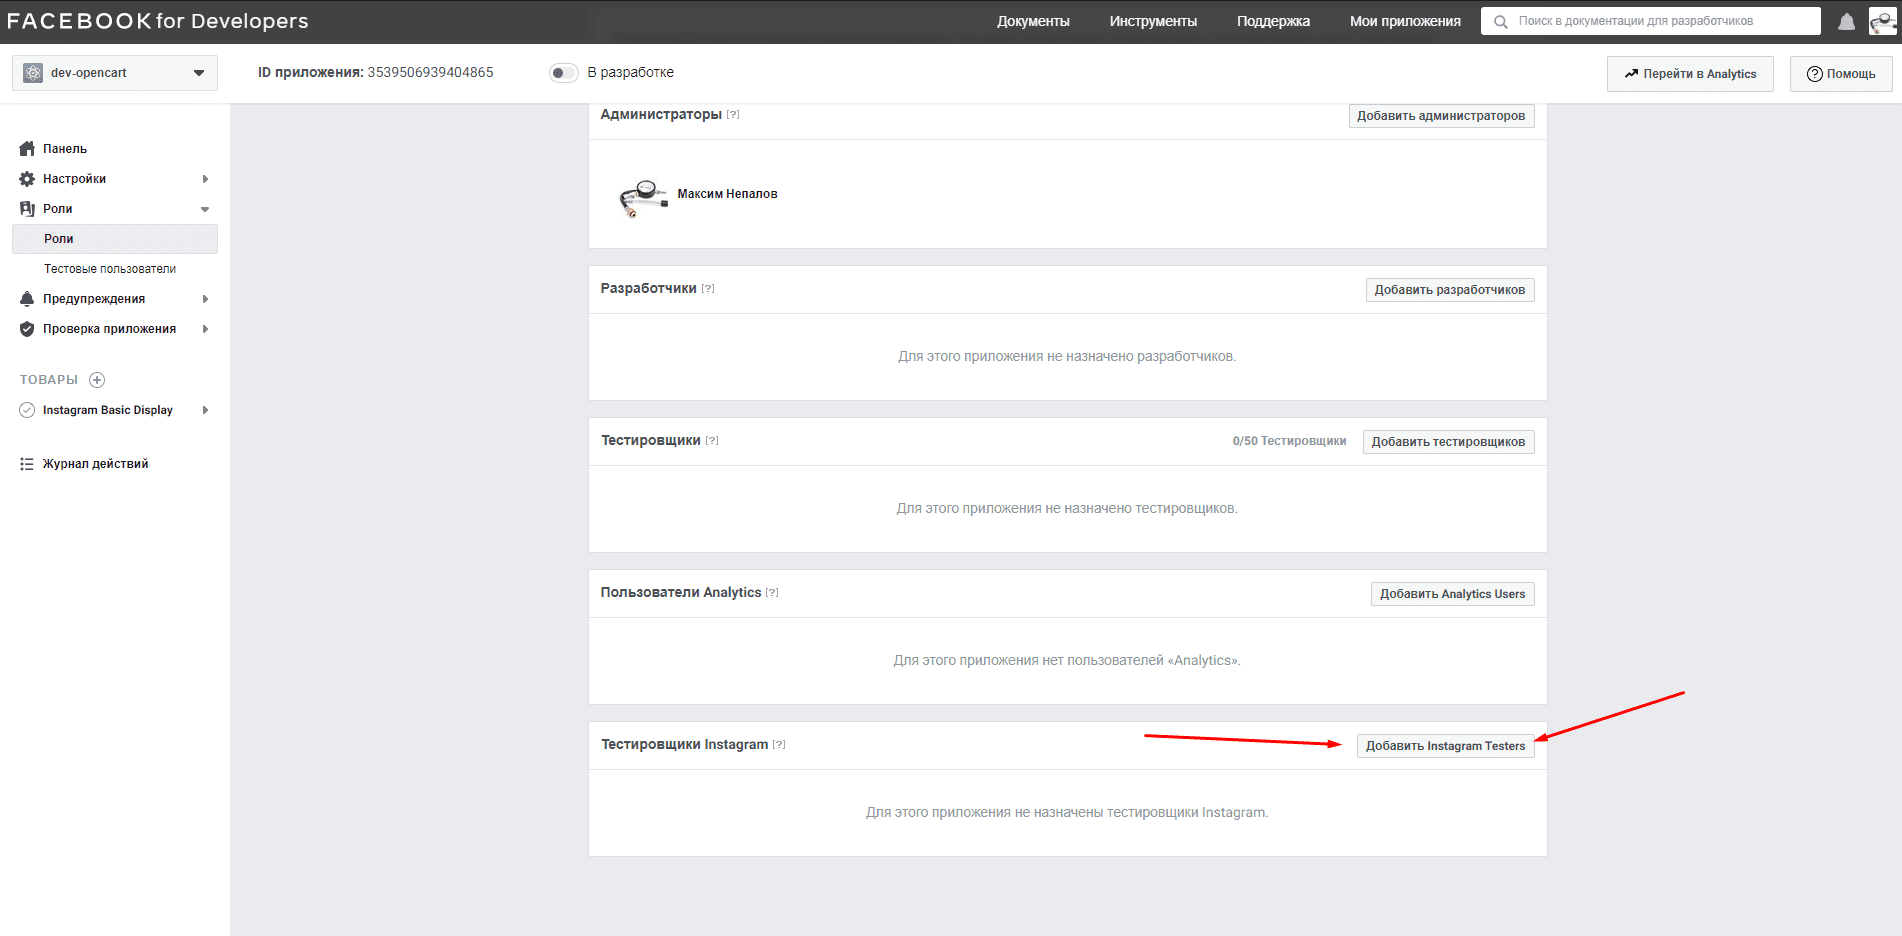Open Мои приложения top menu
1902x936 pixels.
[x=1405, y=21]
